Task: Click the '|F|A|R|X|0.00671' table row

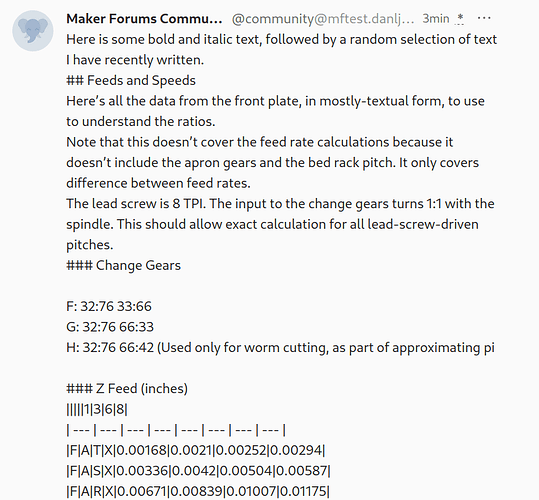Action: coord(198,491)
